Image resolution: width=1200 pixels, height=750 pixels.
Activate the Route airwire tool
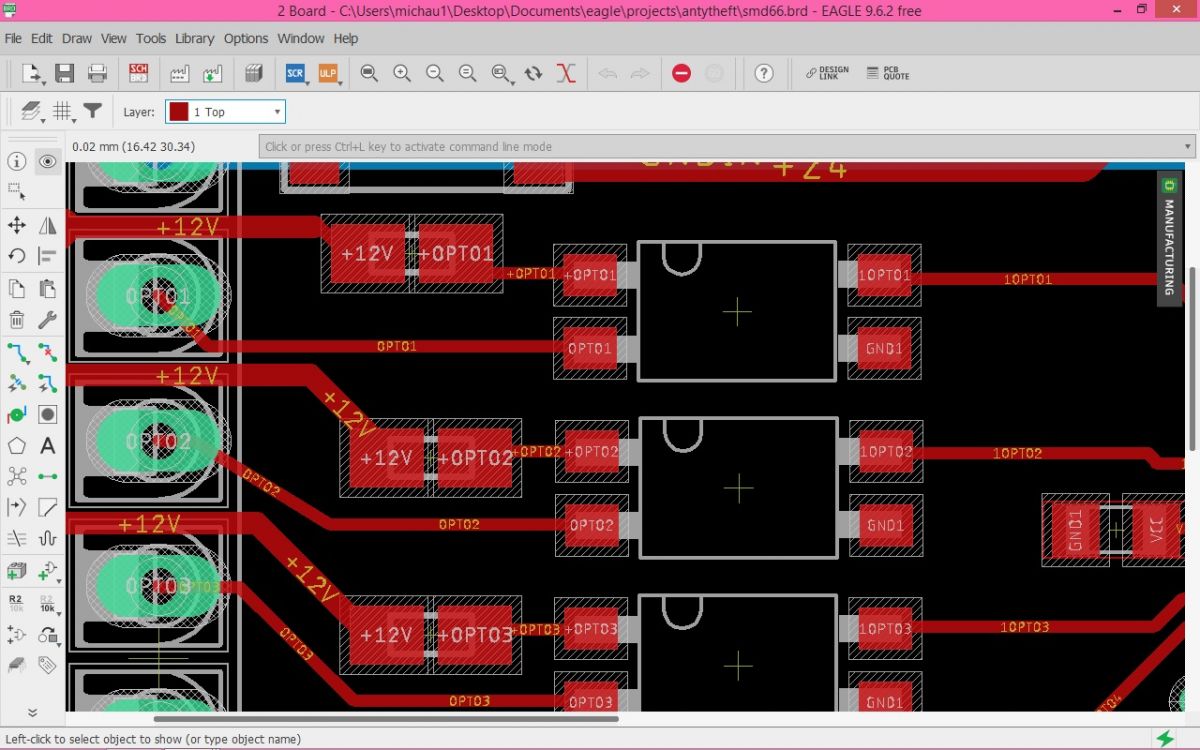pos(17,352)
